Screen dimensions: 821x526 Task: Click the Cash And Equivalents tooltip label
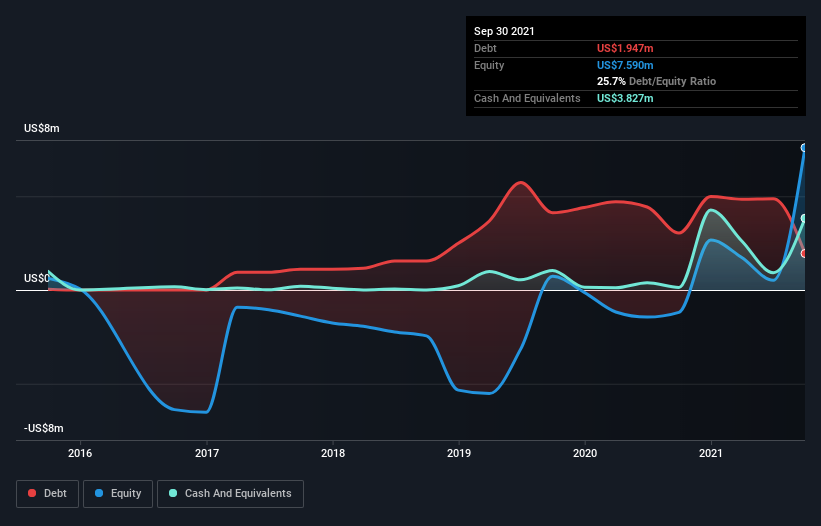tap(527, 98)
